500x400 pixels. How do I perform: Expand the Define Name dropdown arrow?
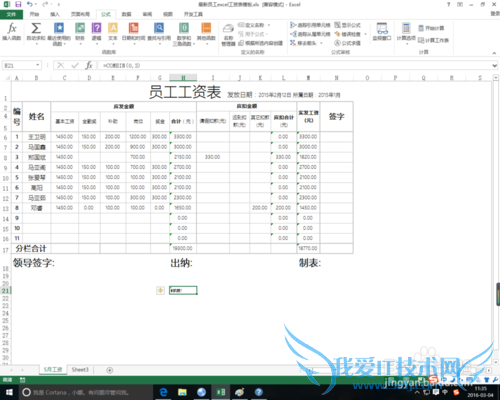tap(269, 25)
